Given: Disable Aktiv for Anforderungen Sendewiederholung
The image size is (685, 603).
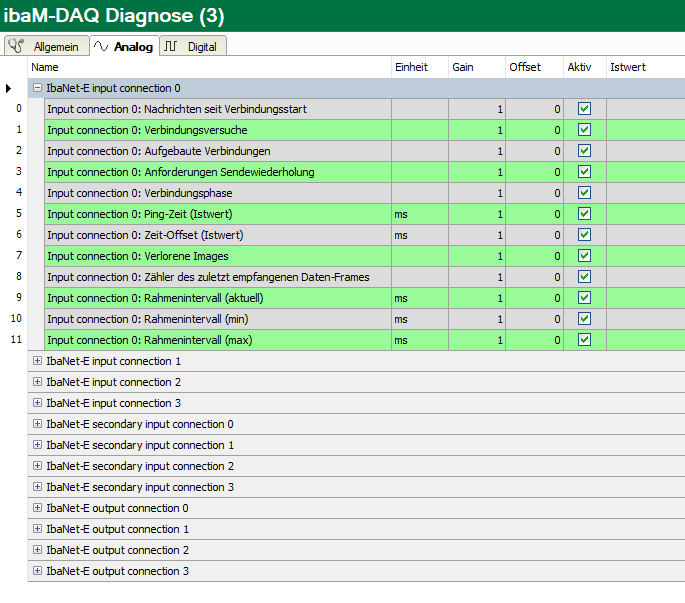Looking at the screenshot, I should tap(585, 172).
